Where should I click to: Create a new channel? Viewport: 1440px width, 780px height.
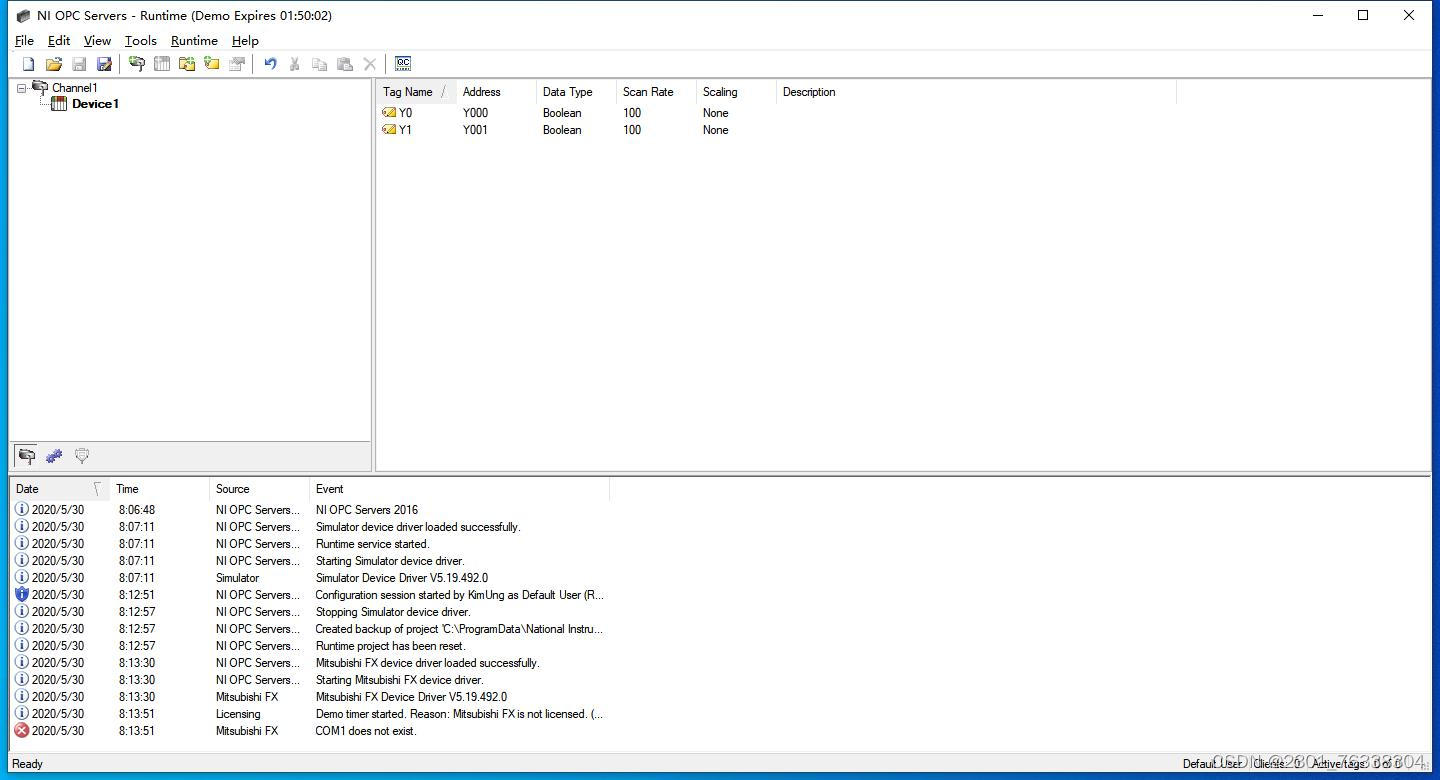point(136,63)
